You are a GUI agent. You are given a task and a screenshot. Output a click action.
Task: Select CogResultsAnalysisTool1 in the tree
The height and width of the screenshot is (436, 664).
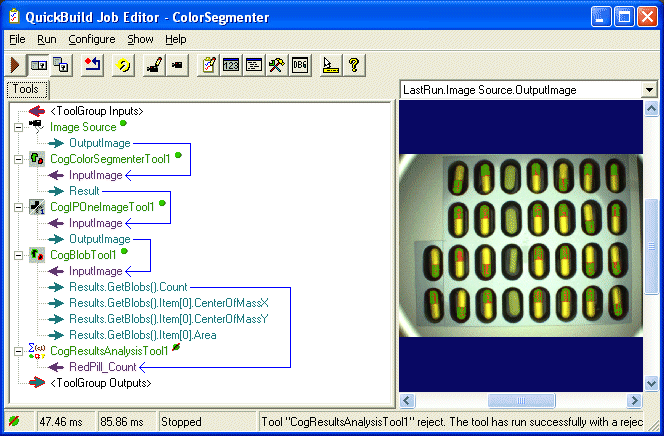pyautogui.click(x=109, y=351)
